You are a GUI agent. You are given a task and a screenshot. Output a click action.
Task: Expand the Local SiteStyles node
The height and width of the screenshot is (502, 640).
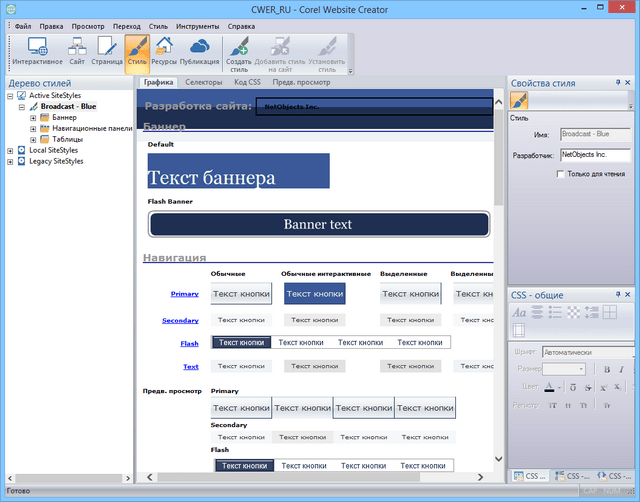tap(10, 150)
